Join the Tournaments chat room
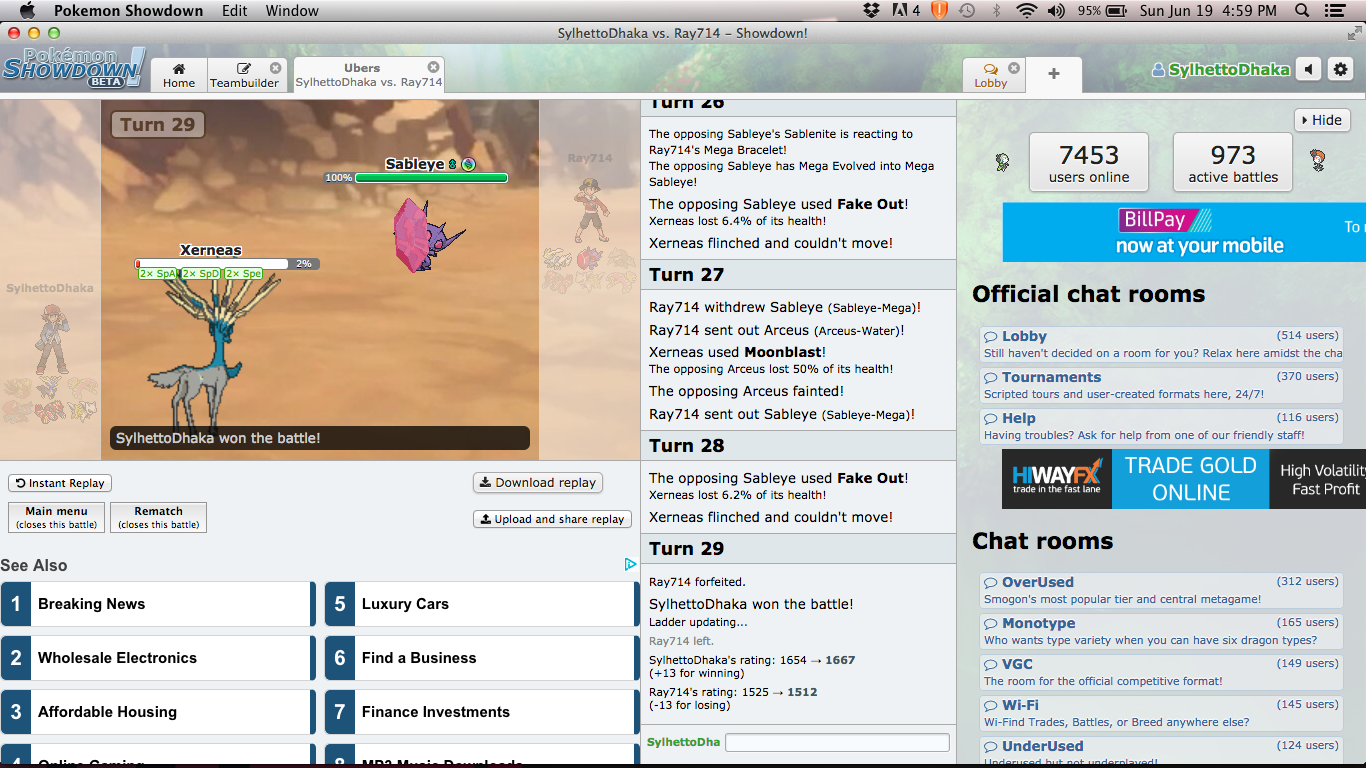 (1161, 385)
